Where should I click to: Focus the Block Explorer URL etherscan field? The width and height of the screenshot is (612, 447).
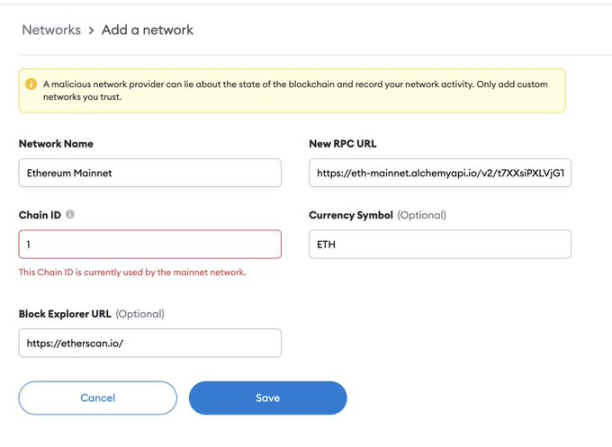tap(149, 343)
